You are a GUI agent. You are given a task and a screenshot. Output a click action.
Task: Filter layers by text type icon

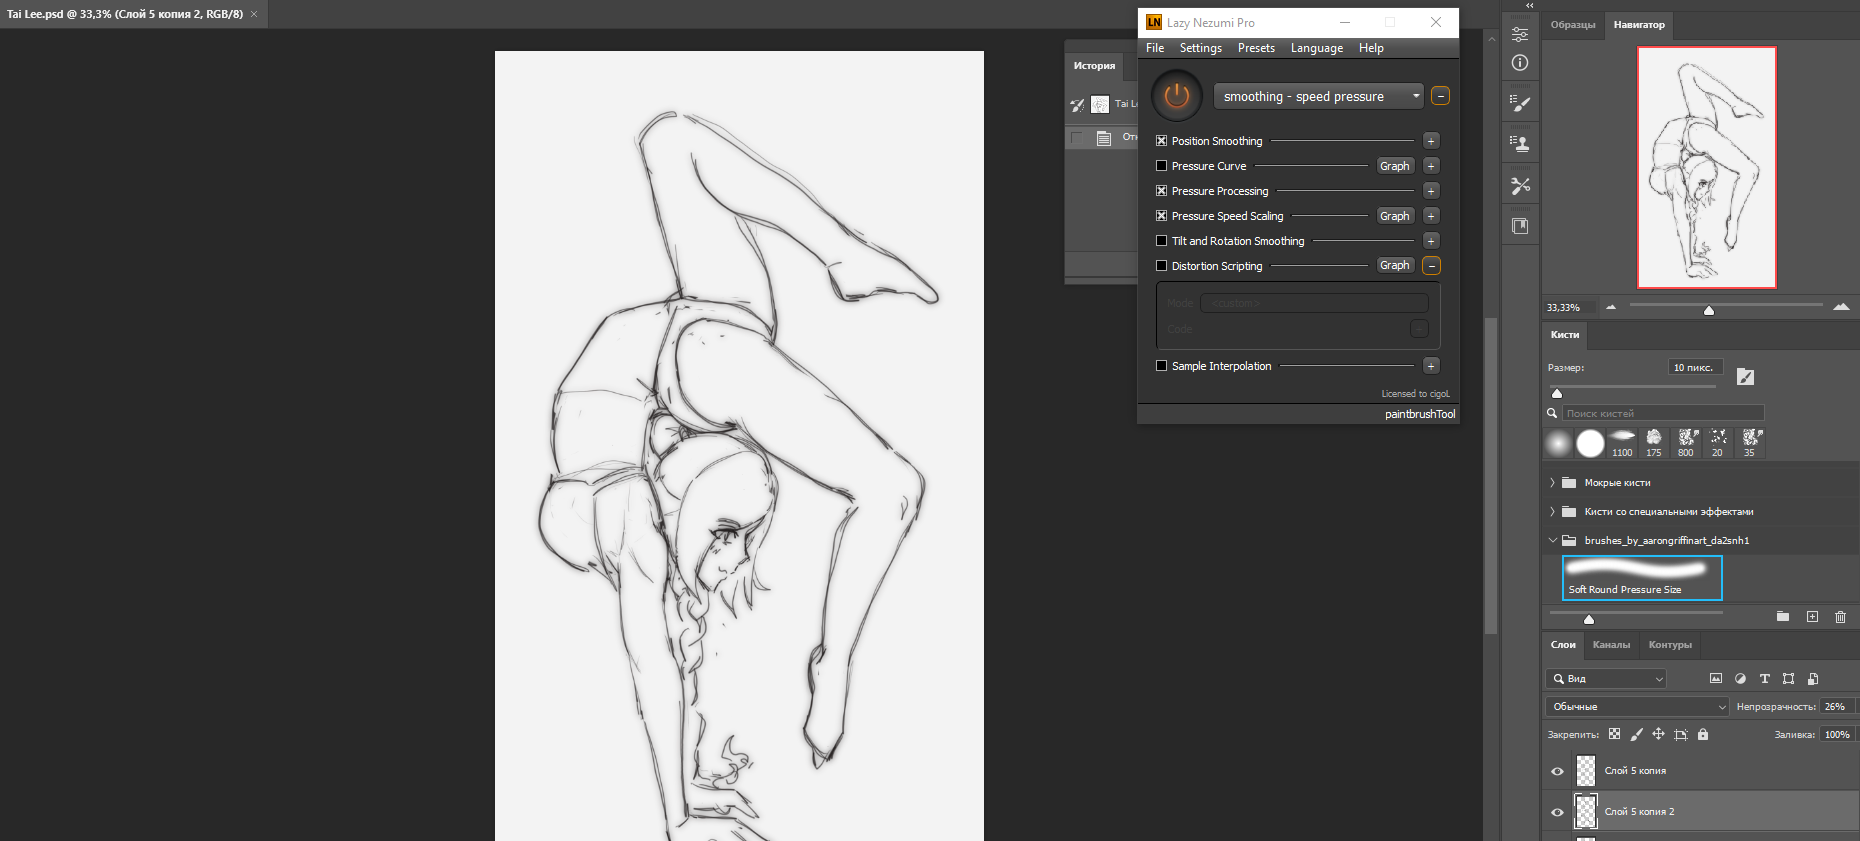click(x=1764, y=679)
